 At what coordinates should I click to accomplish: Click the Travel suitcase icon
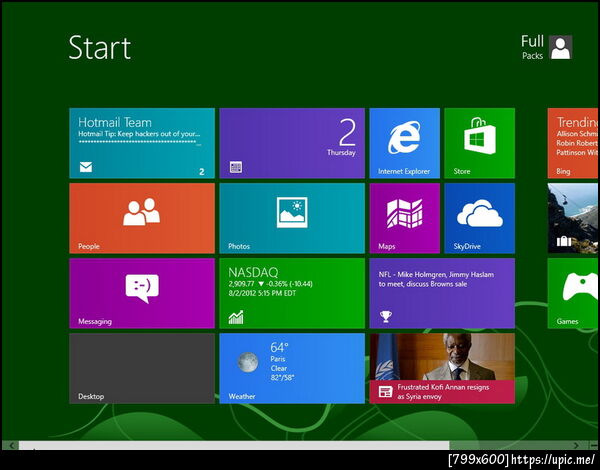tap(563, 241)
